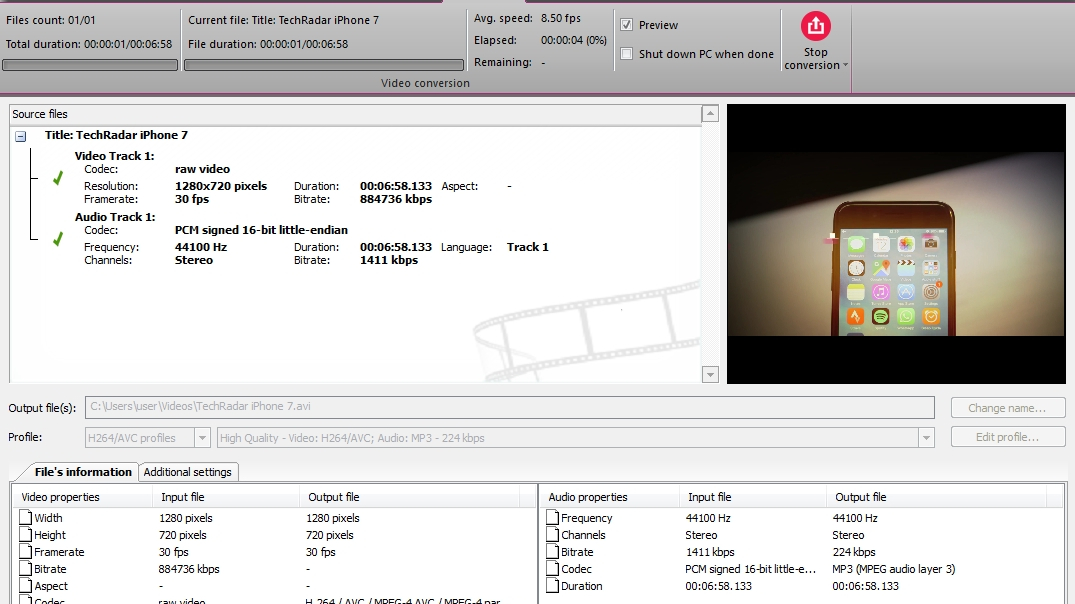Click the green checkmark for Audio Track 1

[58, 239]
